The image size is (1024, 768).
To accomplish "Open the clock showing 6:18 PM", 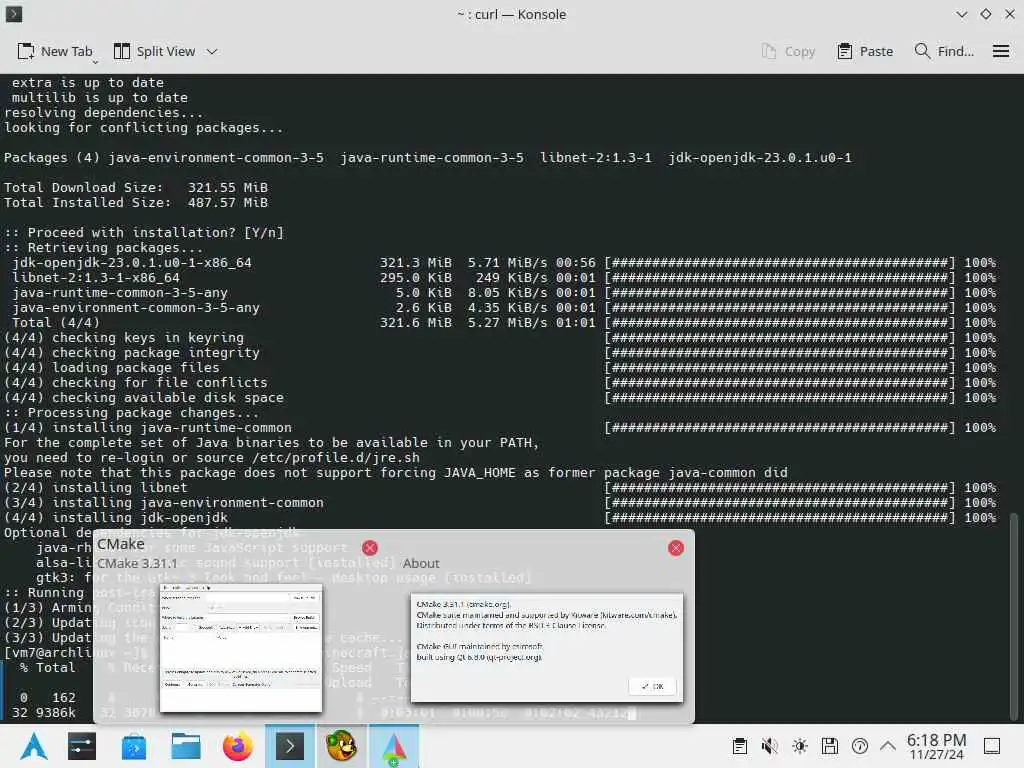I will tap(936, 746).
